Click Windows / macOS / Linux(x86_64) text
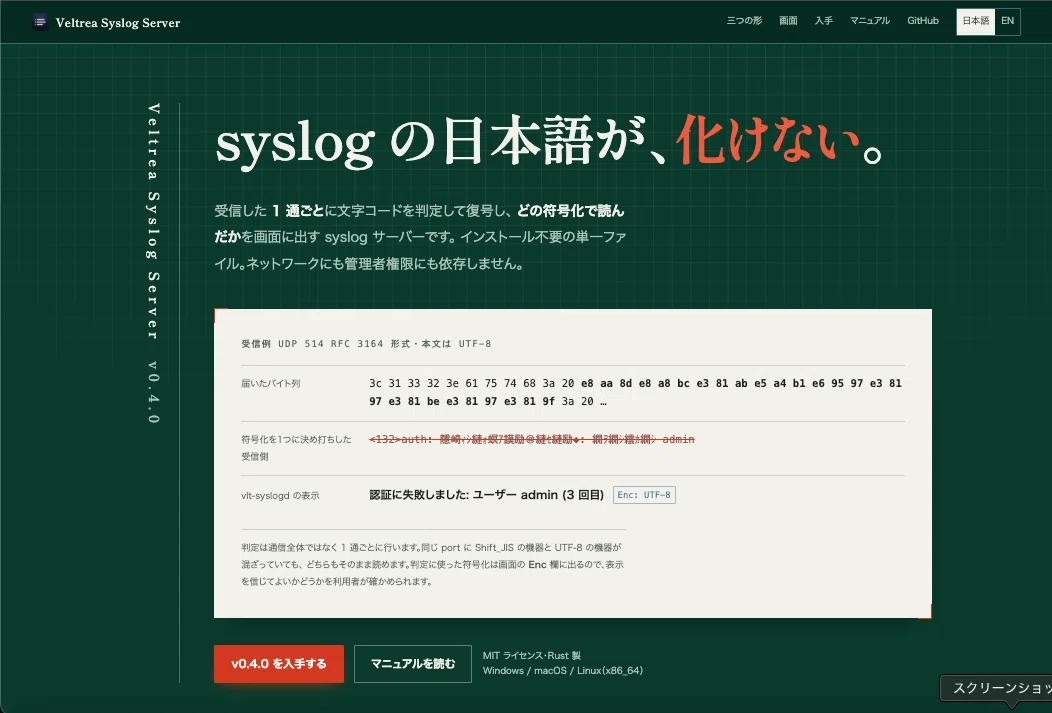Viewport: 1052px width, 713px height. [563, 671]
